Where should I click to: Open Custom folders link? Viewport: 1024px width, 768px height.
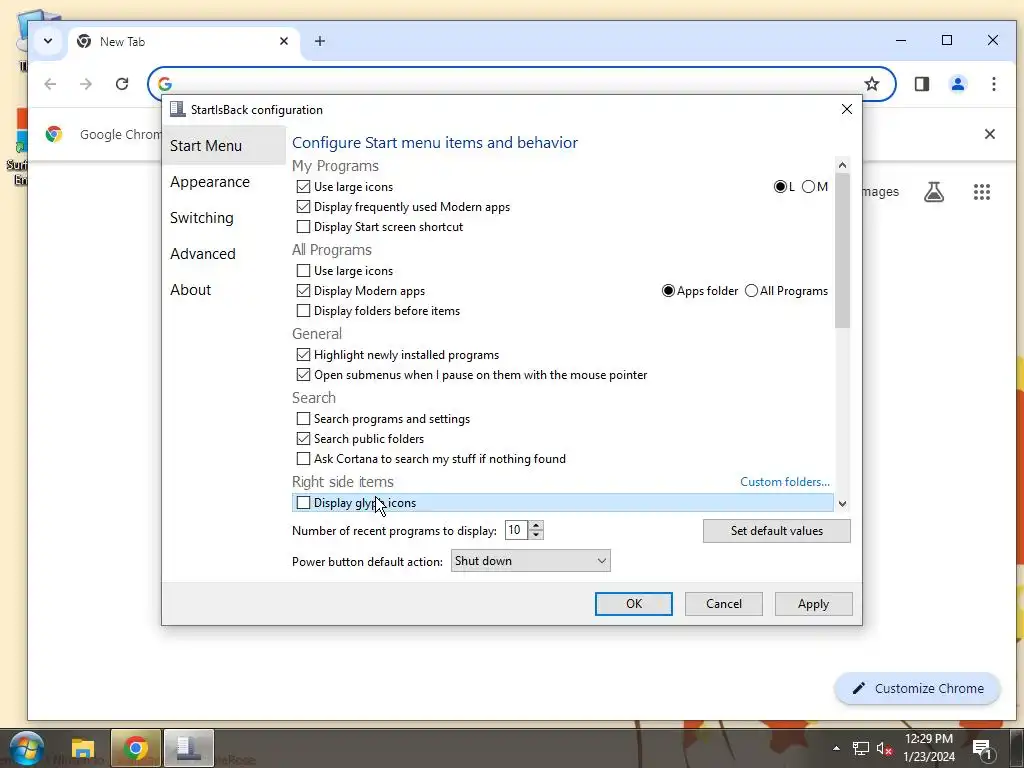click(x=784, y=482)
